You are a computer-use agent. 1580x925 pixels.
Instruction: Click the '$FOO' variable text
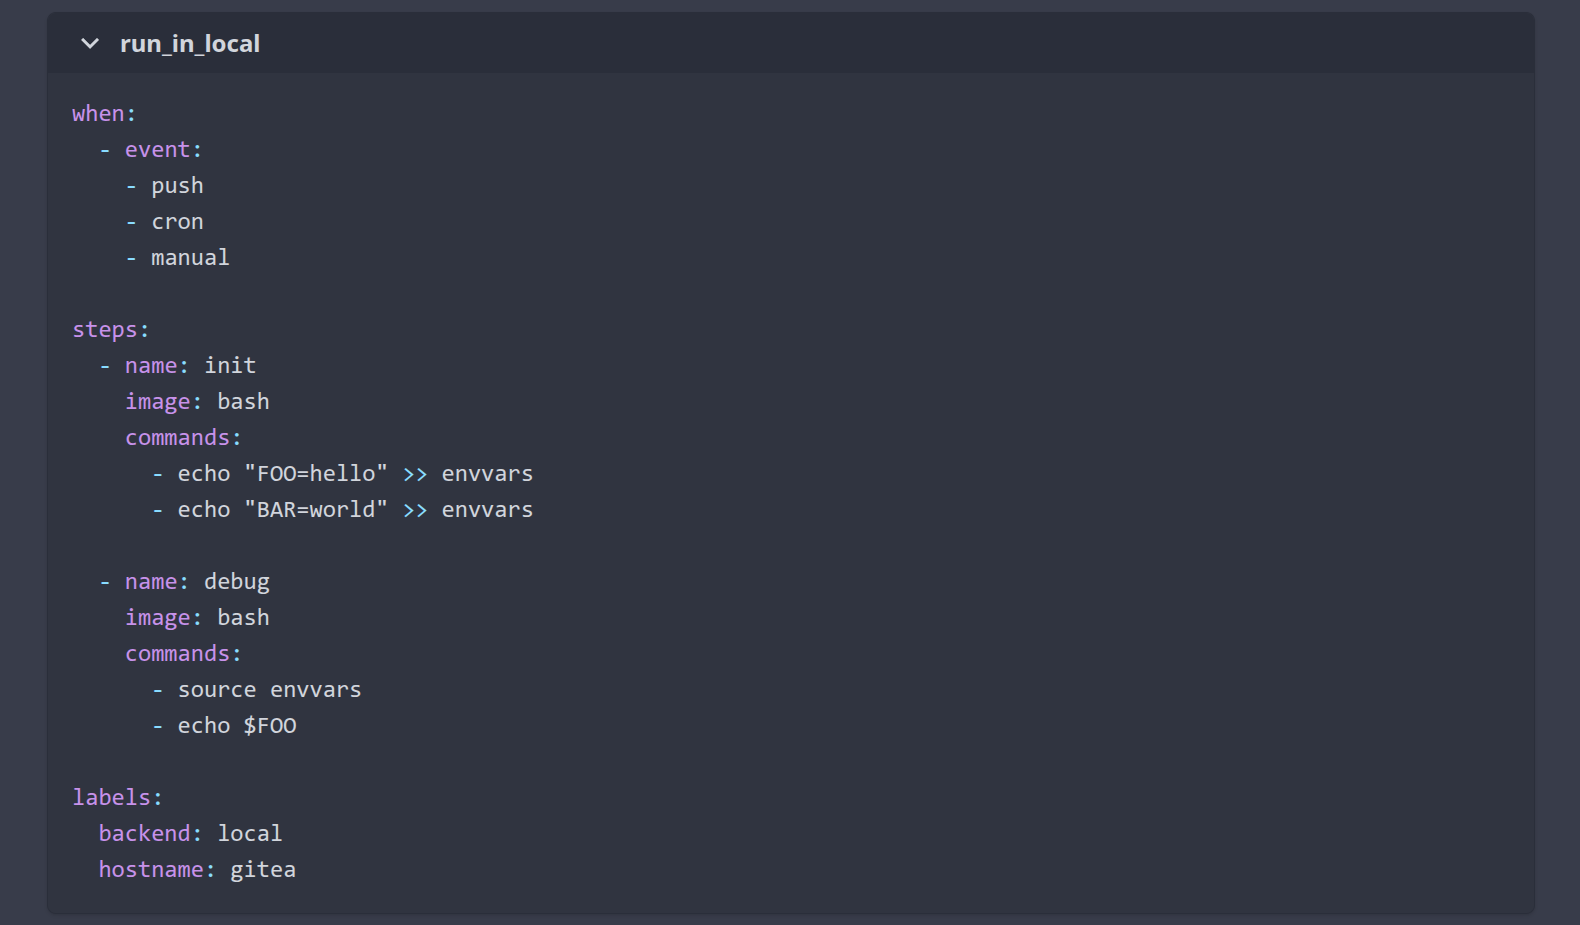tap(270, 726)
